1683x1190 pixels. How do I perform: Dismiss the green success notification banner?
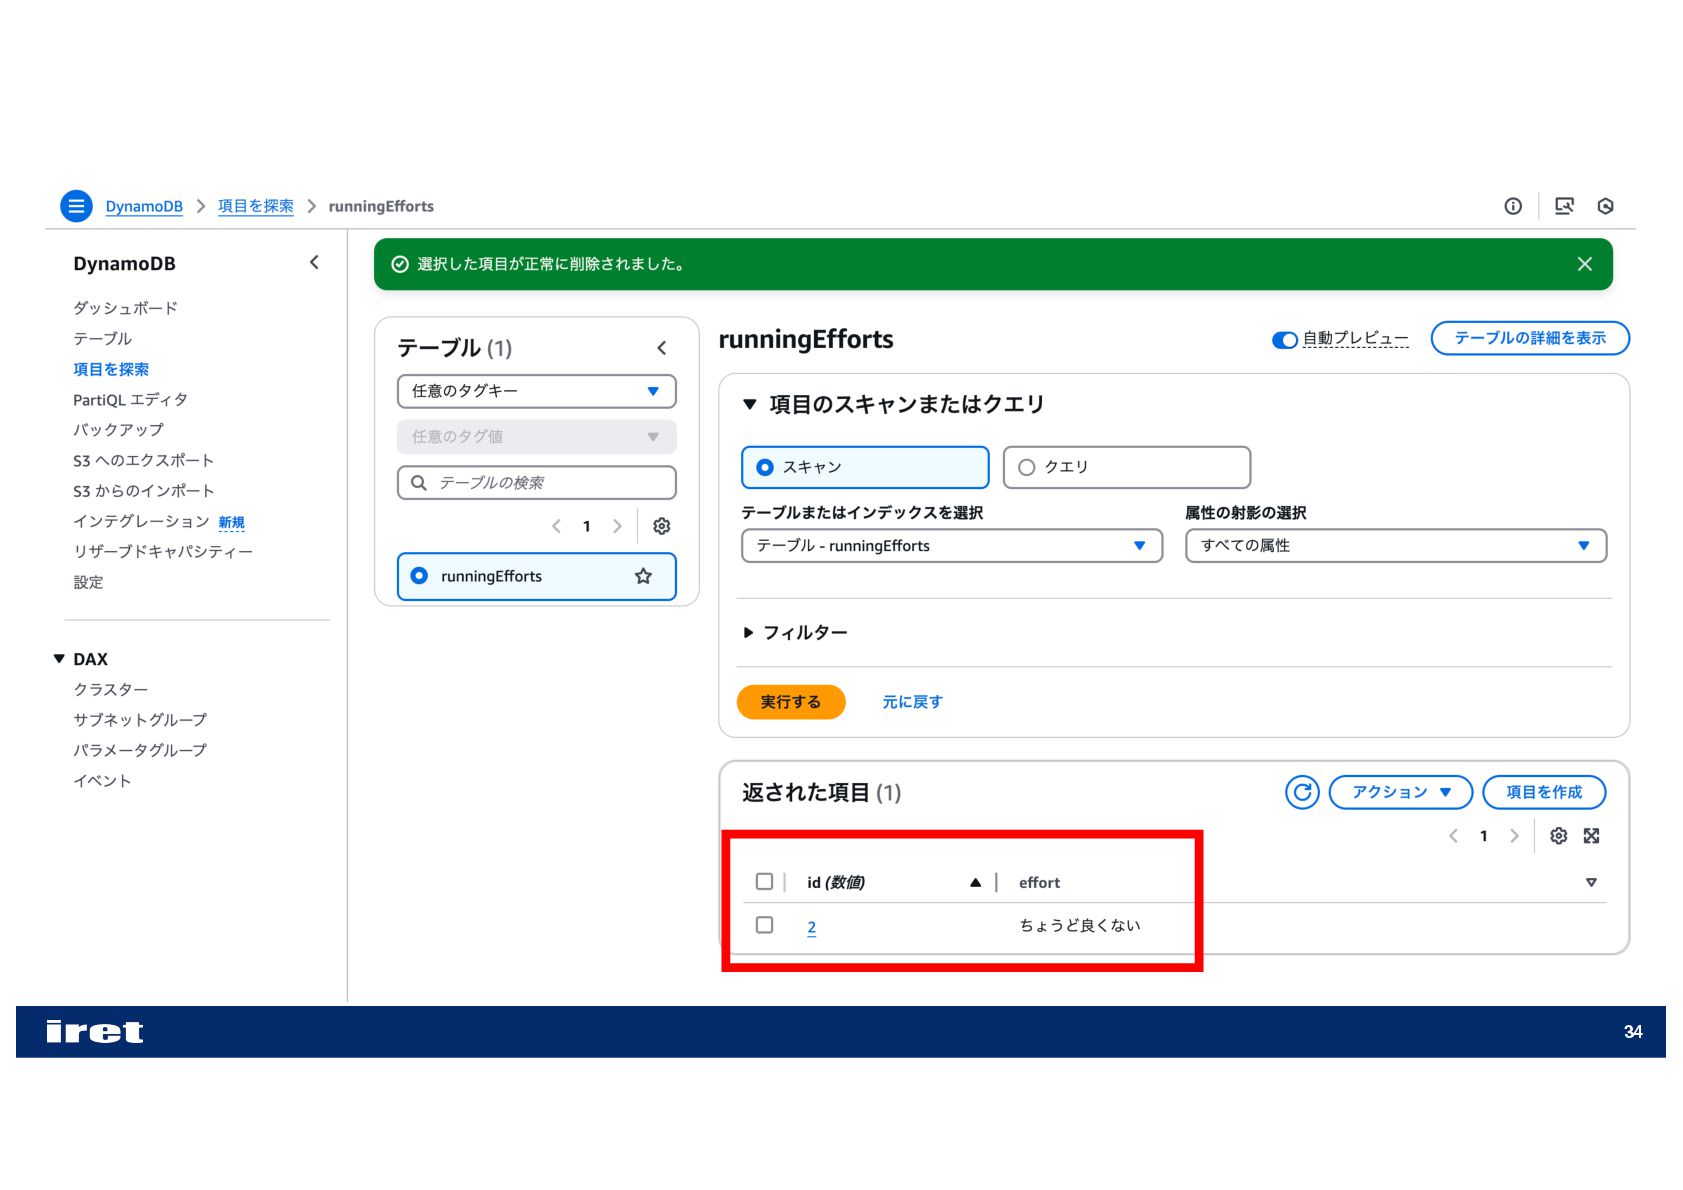tap(1585, 264)
